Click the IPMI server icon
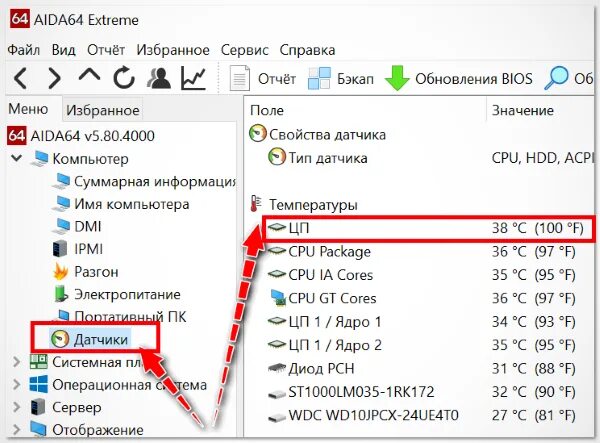The height and width of the screenshot is (443, 600). (60, 249)
